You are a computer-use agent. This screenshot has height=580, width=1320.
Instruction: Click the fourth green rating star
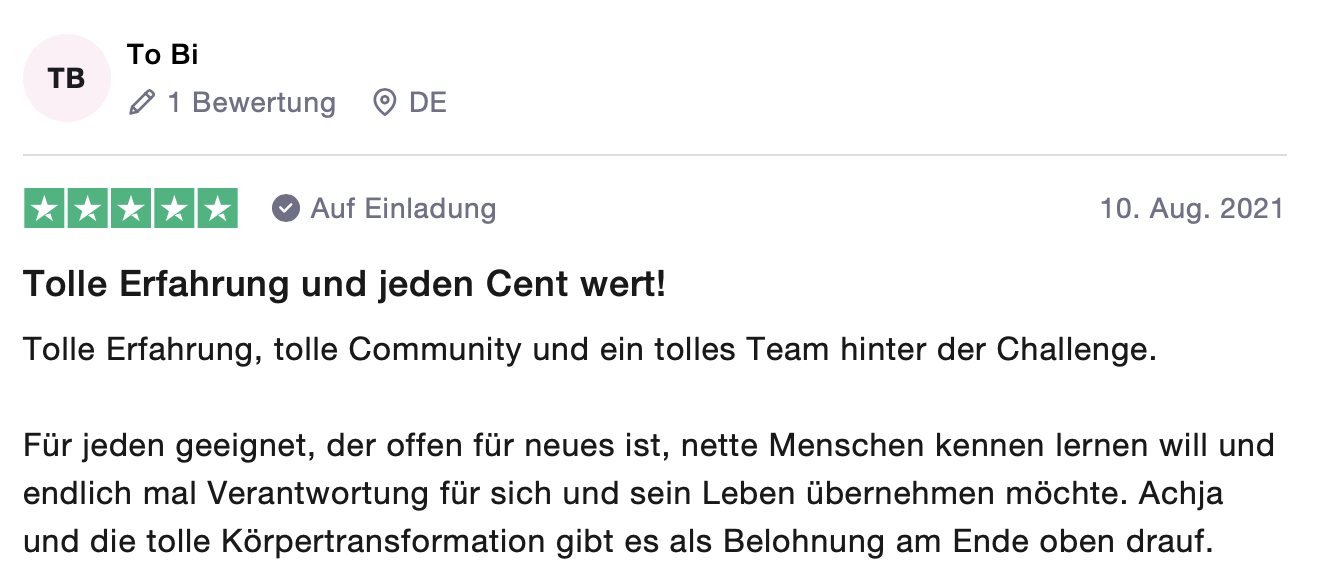(x=173, y=208)
